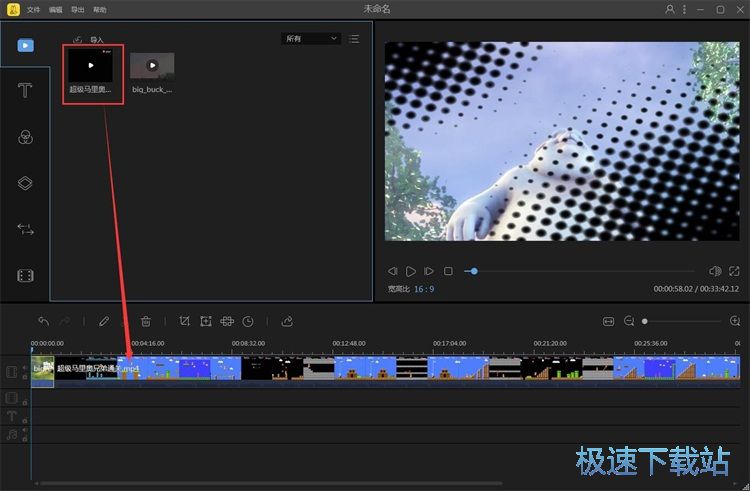Click the import icon beside 导入
The image size is (750, 491).
(x=78, y=40)
